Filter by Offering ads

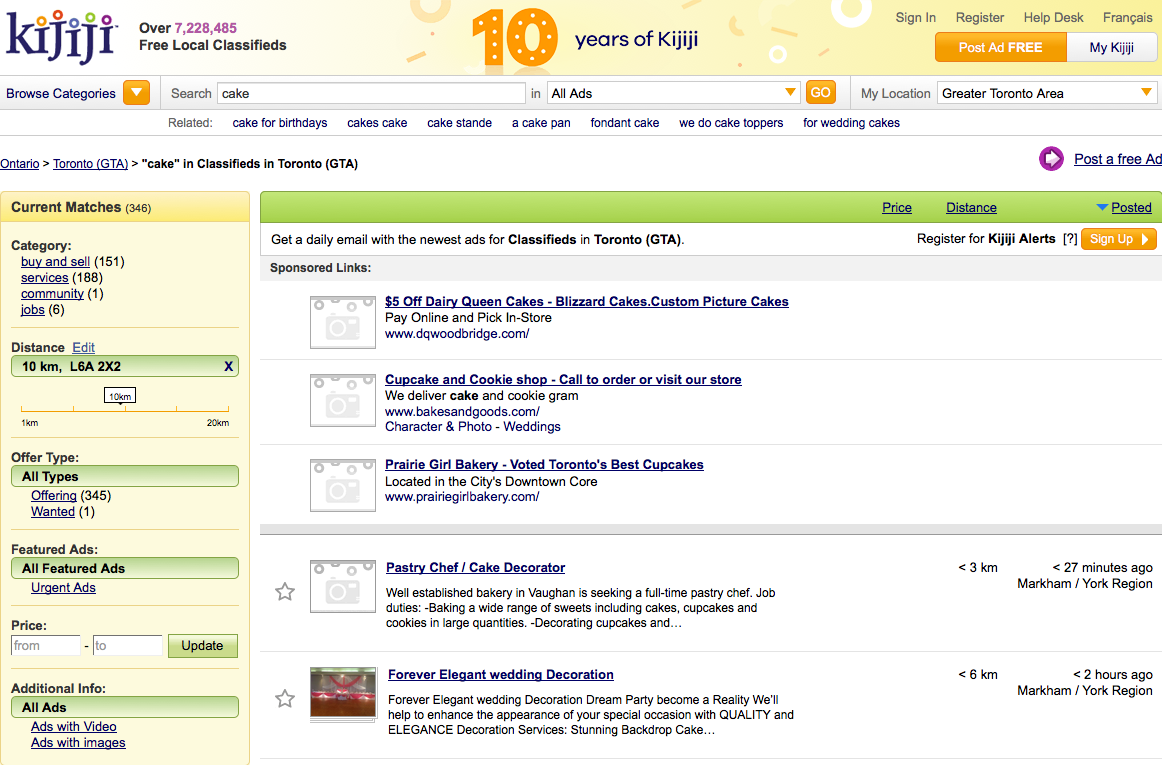(x=53, y=495)
